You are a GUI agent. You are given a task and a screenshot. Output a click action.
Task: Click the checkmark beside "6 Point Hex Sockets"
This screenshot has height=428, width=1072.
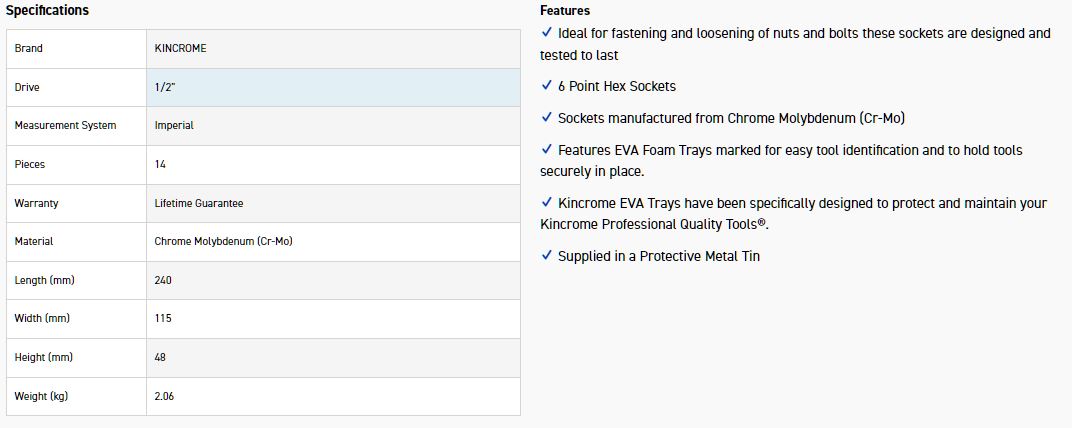point(546,86)
